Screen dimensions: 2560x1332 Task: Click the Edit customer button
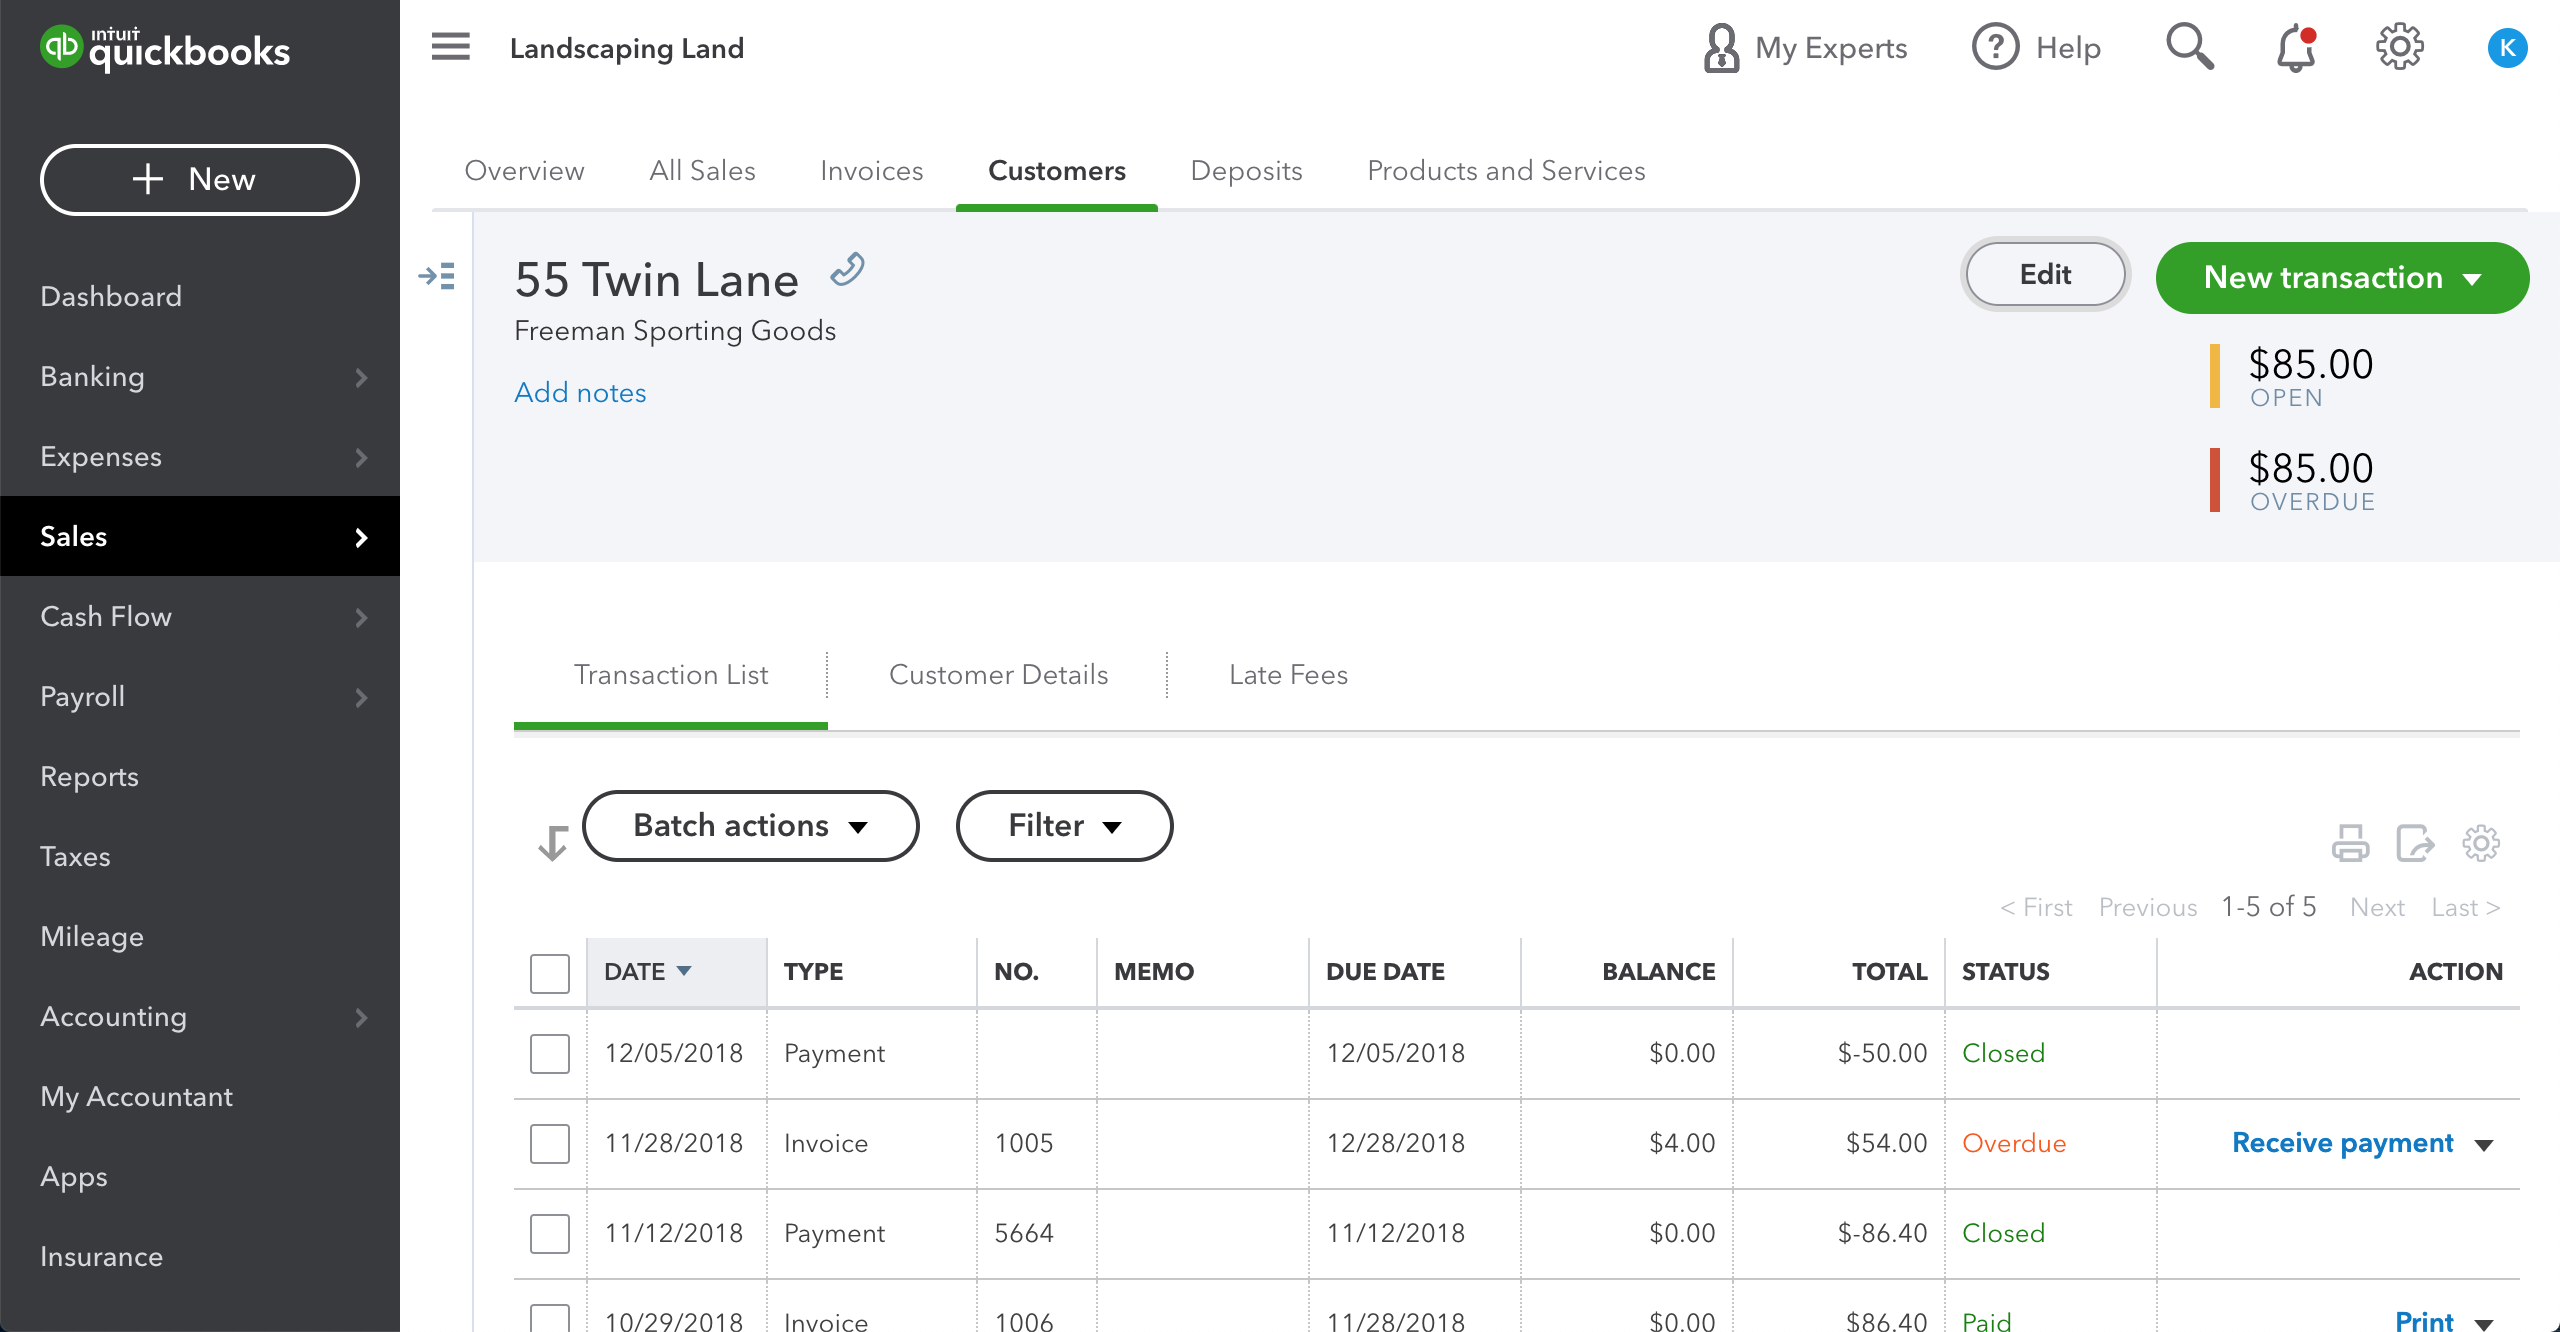click(2045, 275)
